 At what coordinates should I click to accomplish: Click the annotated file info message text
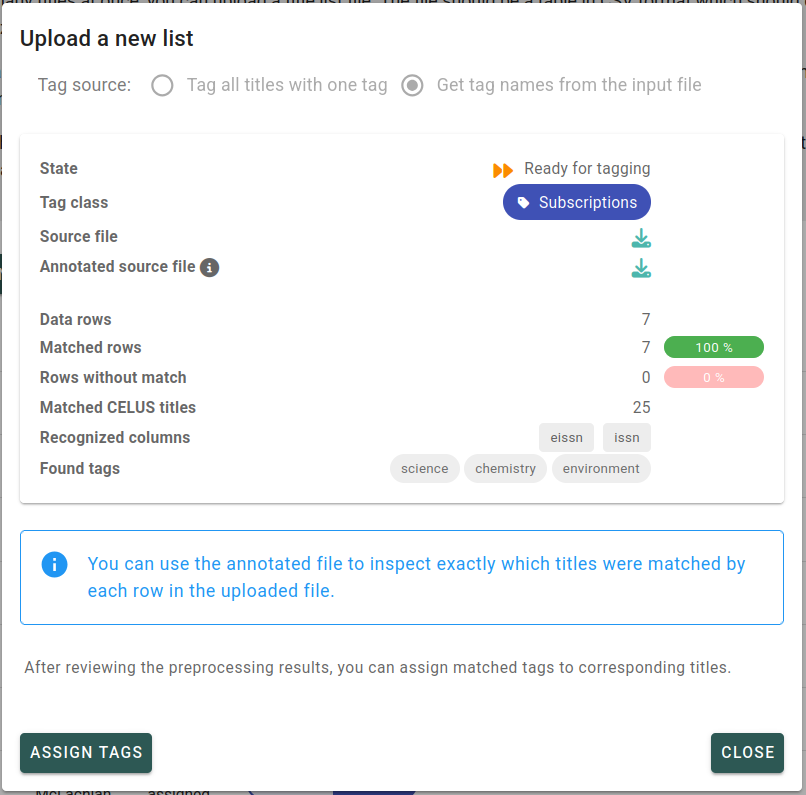pyautogui.click(x=416, y=577)
